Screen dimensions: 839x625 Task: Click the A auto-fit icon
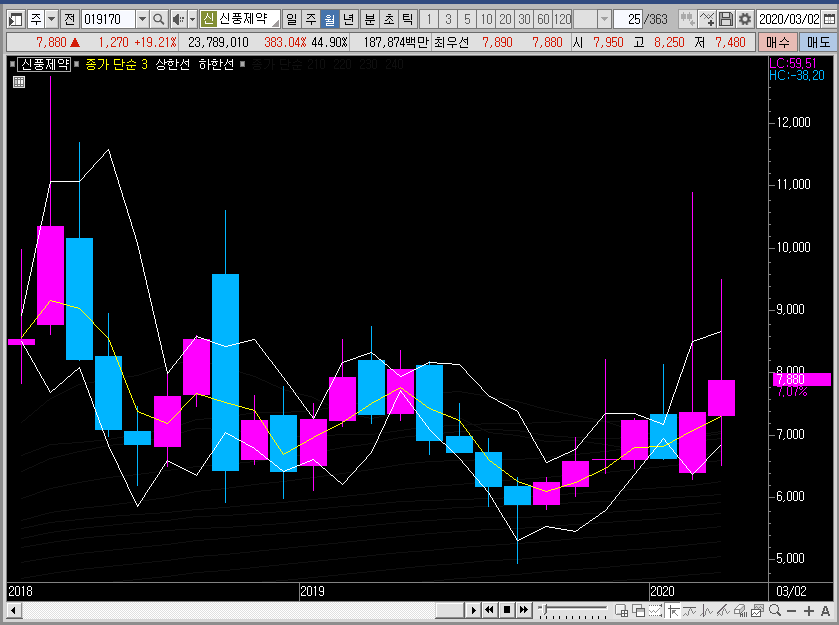[x=826, y=611]
